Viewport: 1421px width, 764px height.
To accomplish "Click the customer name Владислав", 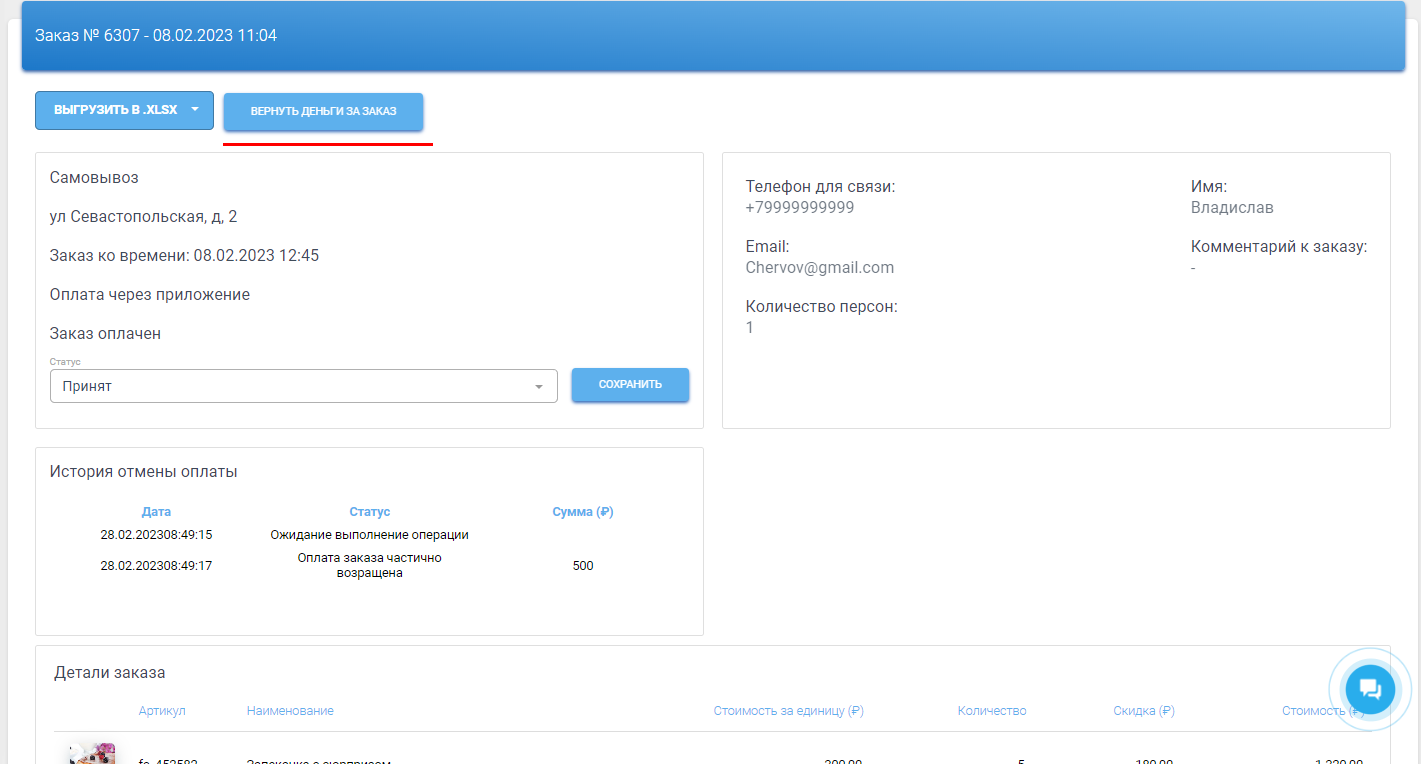I will tap(1232, 208).
